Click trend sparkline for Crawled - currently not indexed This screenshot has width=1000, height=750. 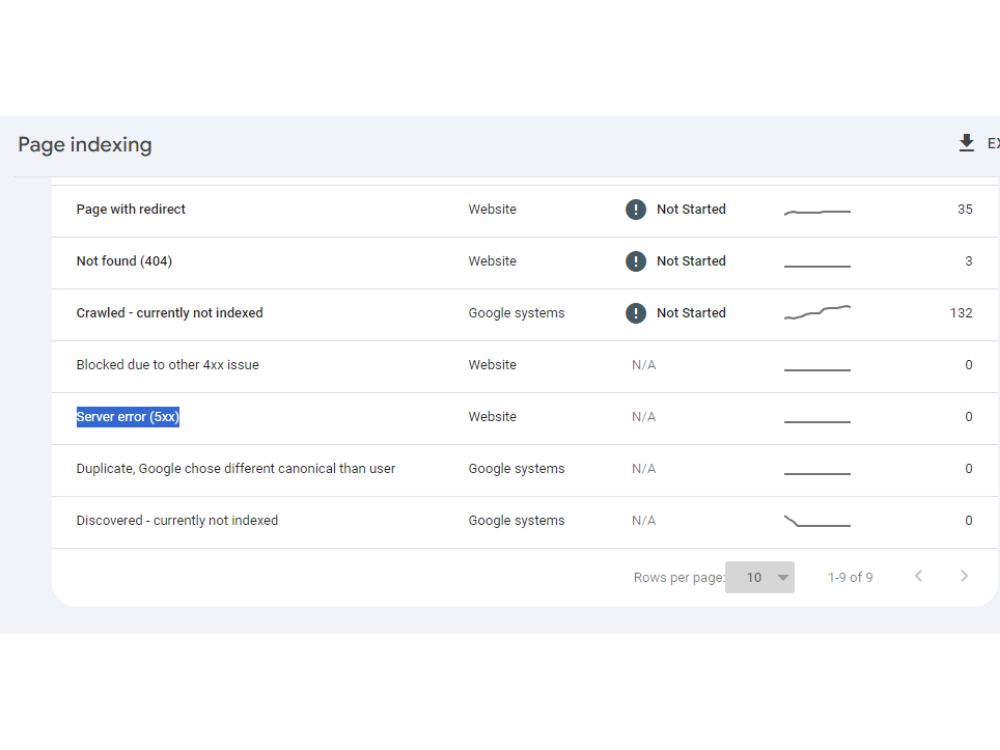[x=817, y=312]
